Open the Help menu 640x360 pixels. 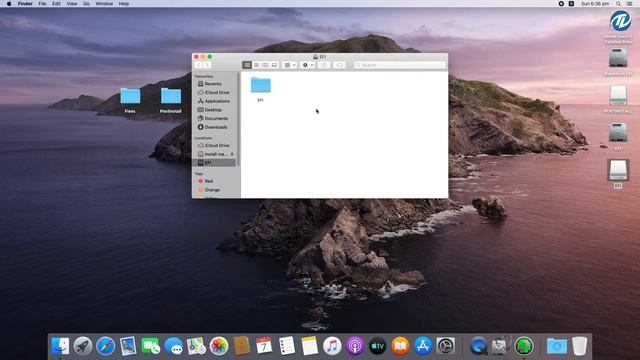pyautogui.click(x=124, y=4)
